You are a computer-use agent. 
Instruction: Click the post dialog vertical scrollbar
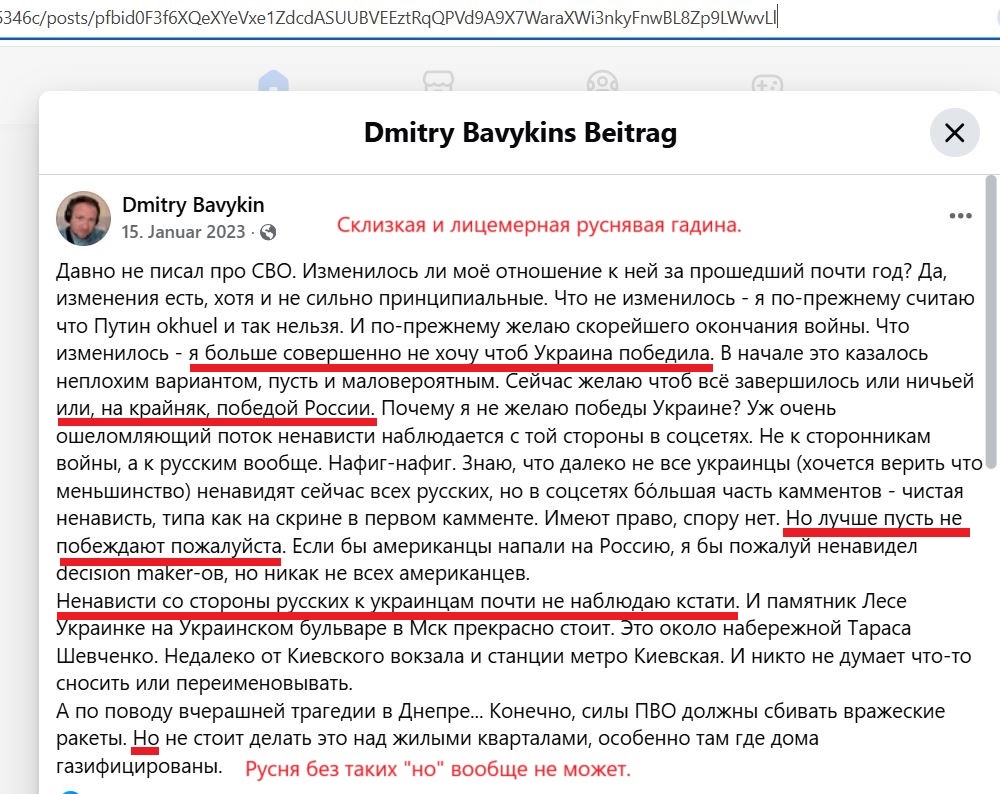991,322
